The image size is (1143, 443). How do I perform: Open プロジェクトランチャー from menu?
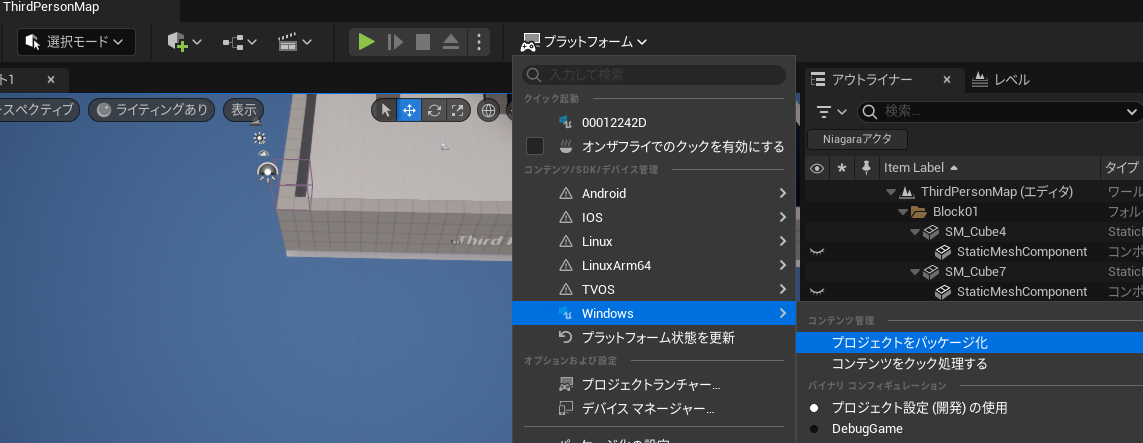pos(654,384)
